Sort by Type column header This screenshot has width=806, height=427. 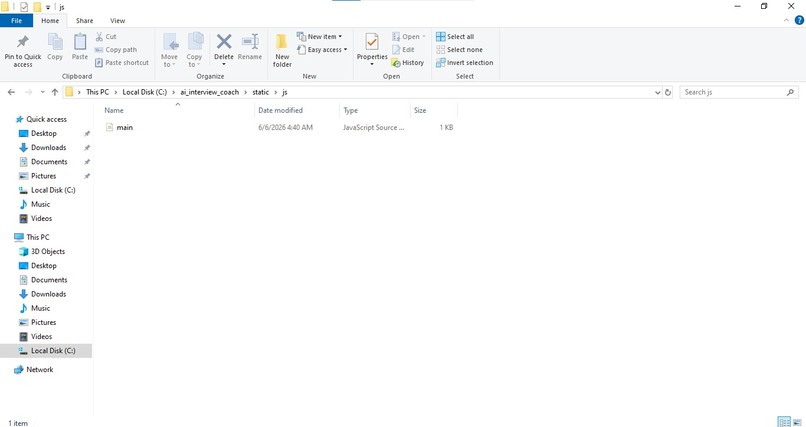351,110
